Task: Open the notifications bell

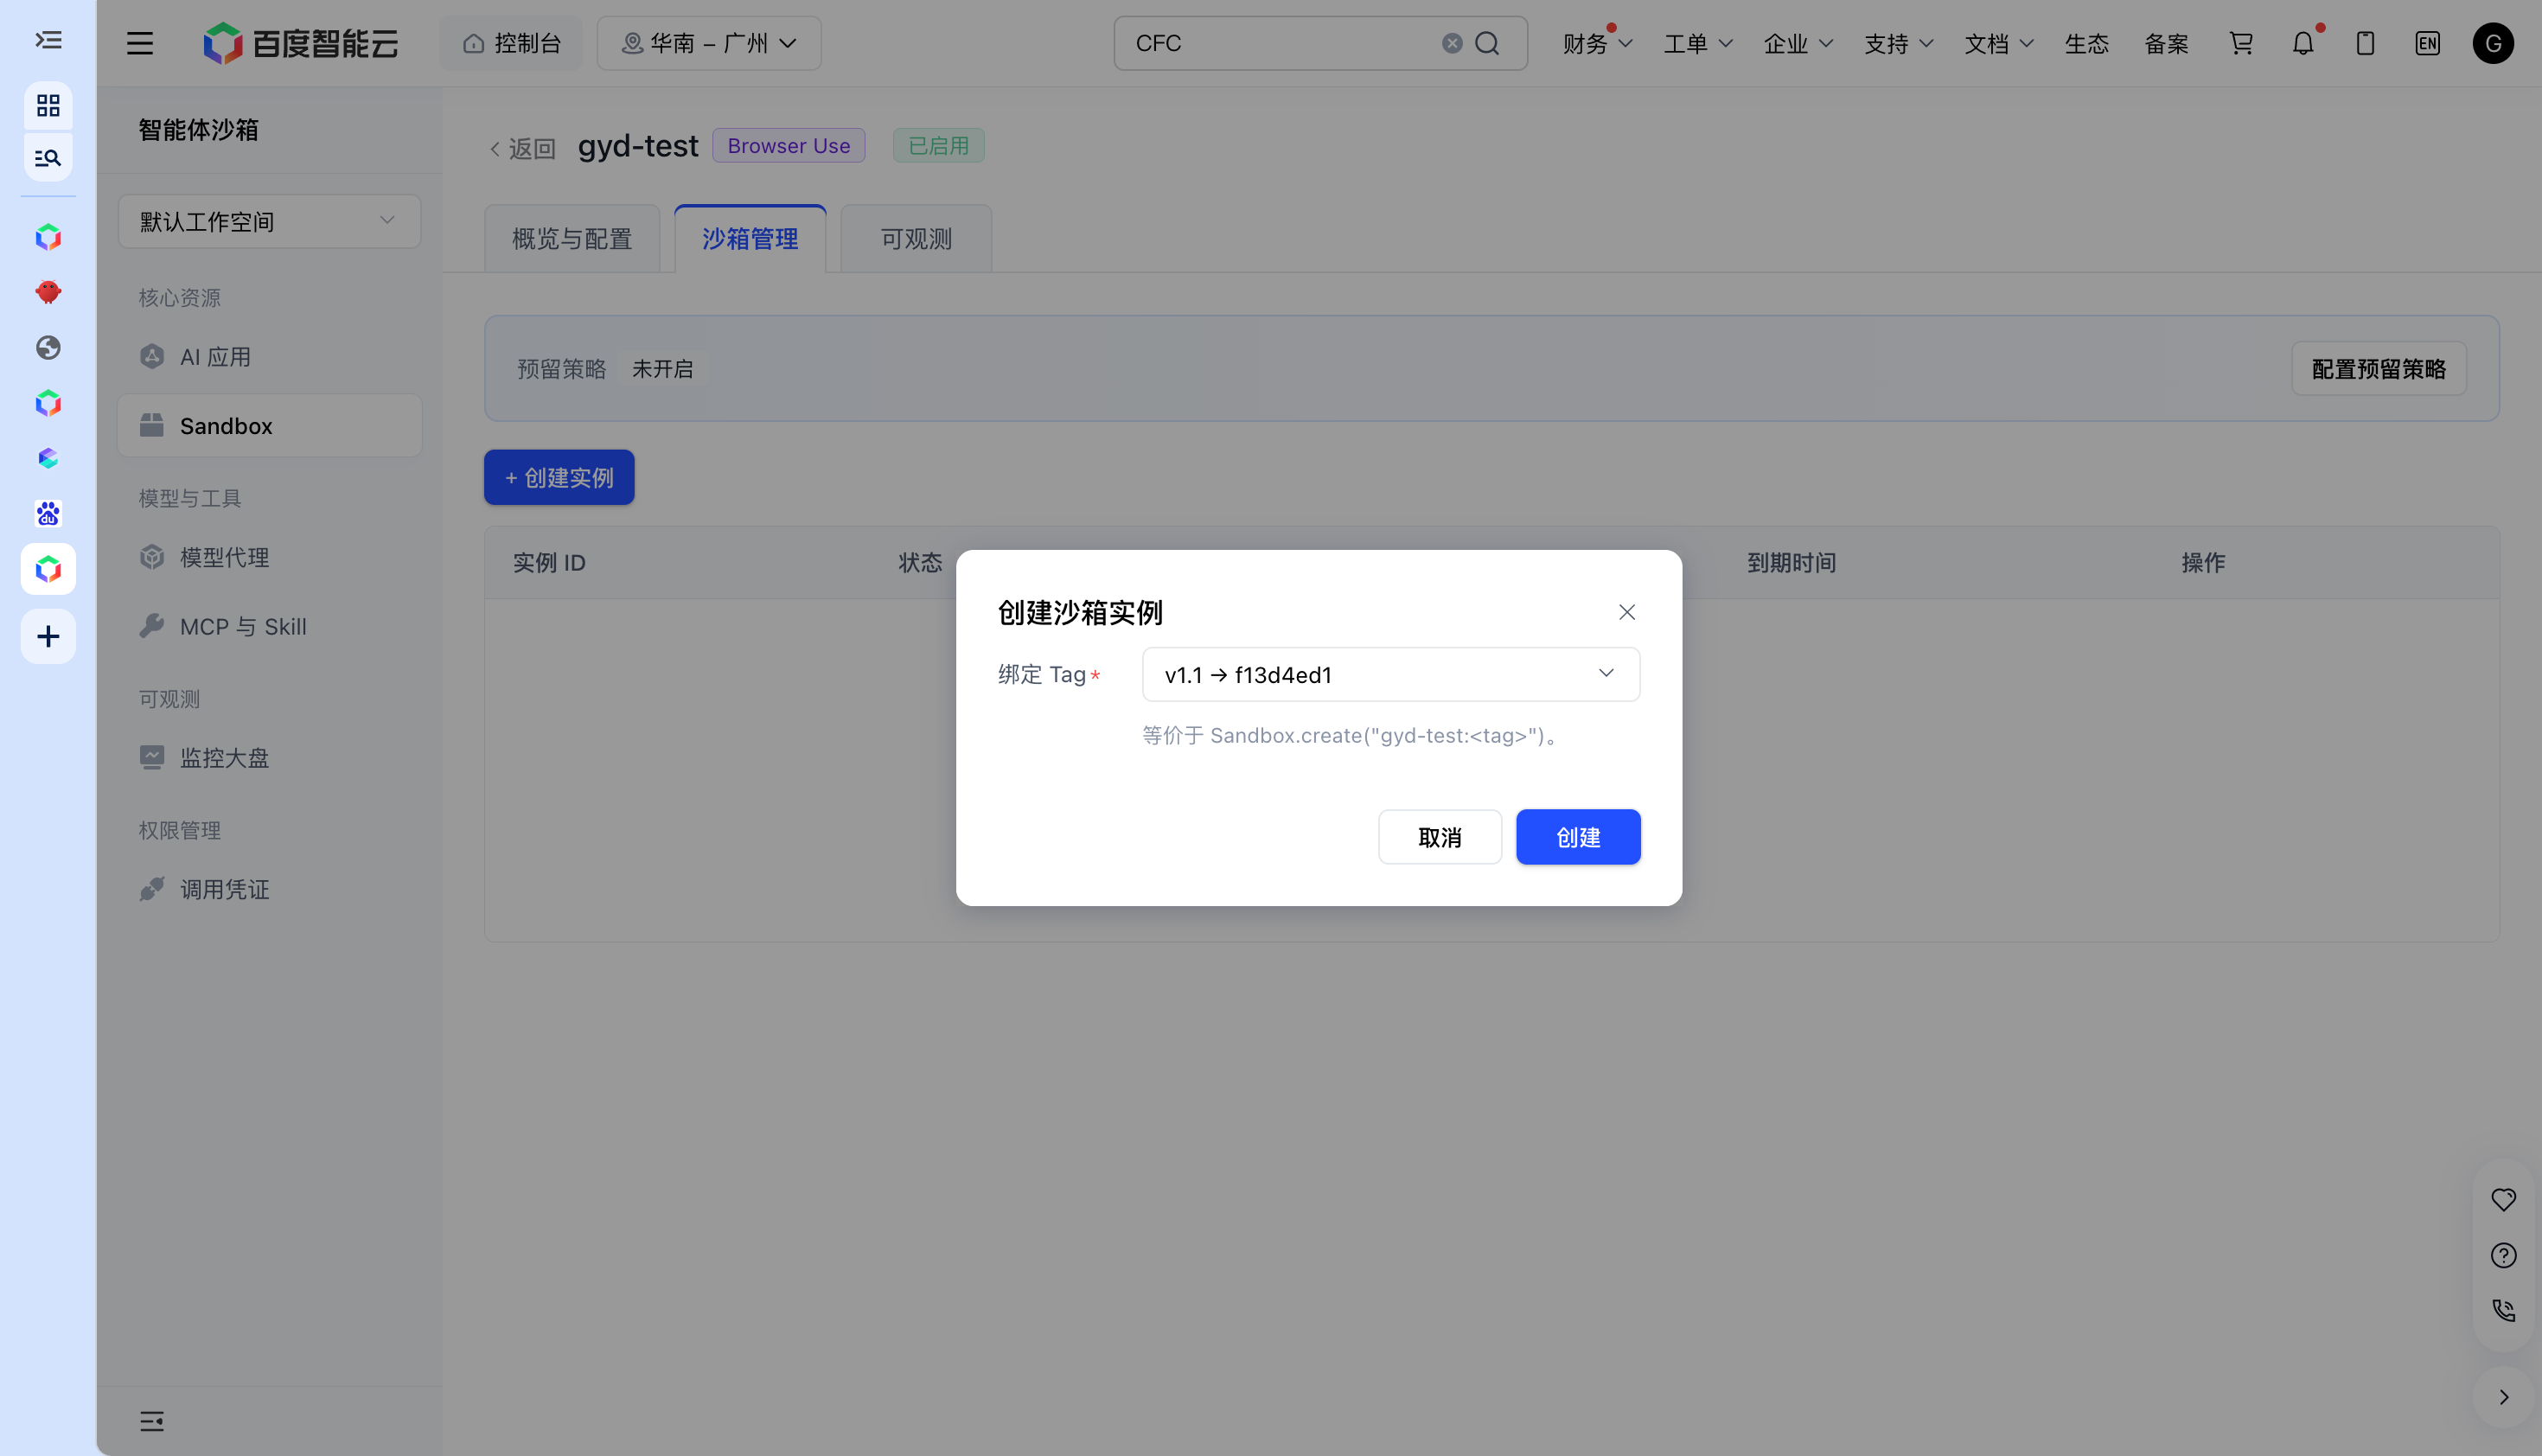Action: (2303, 43)
